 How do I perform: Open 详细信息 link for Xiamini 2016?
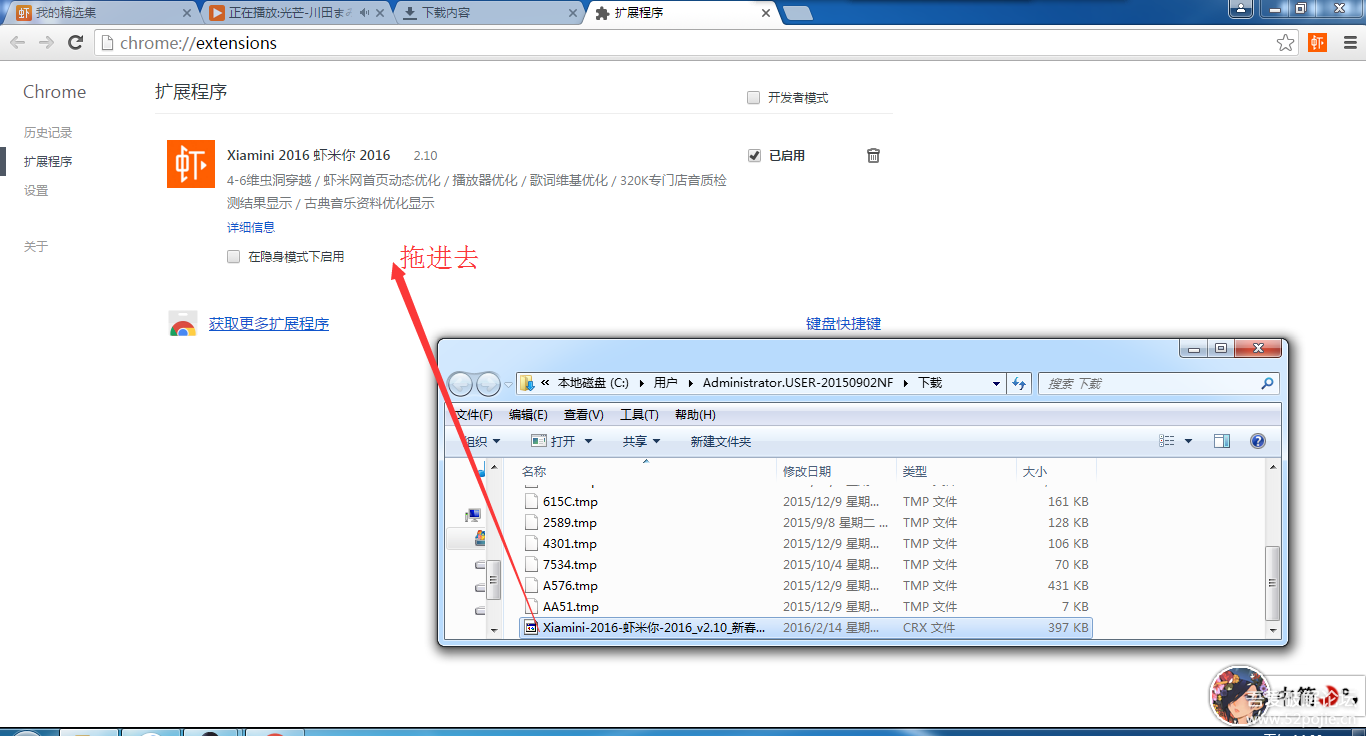coord(251,227)
